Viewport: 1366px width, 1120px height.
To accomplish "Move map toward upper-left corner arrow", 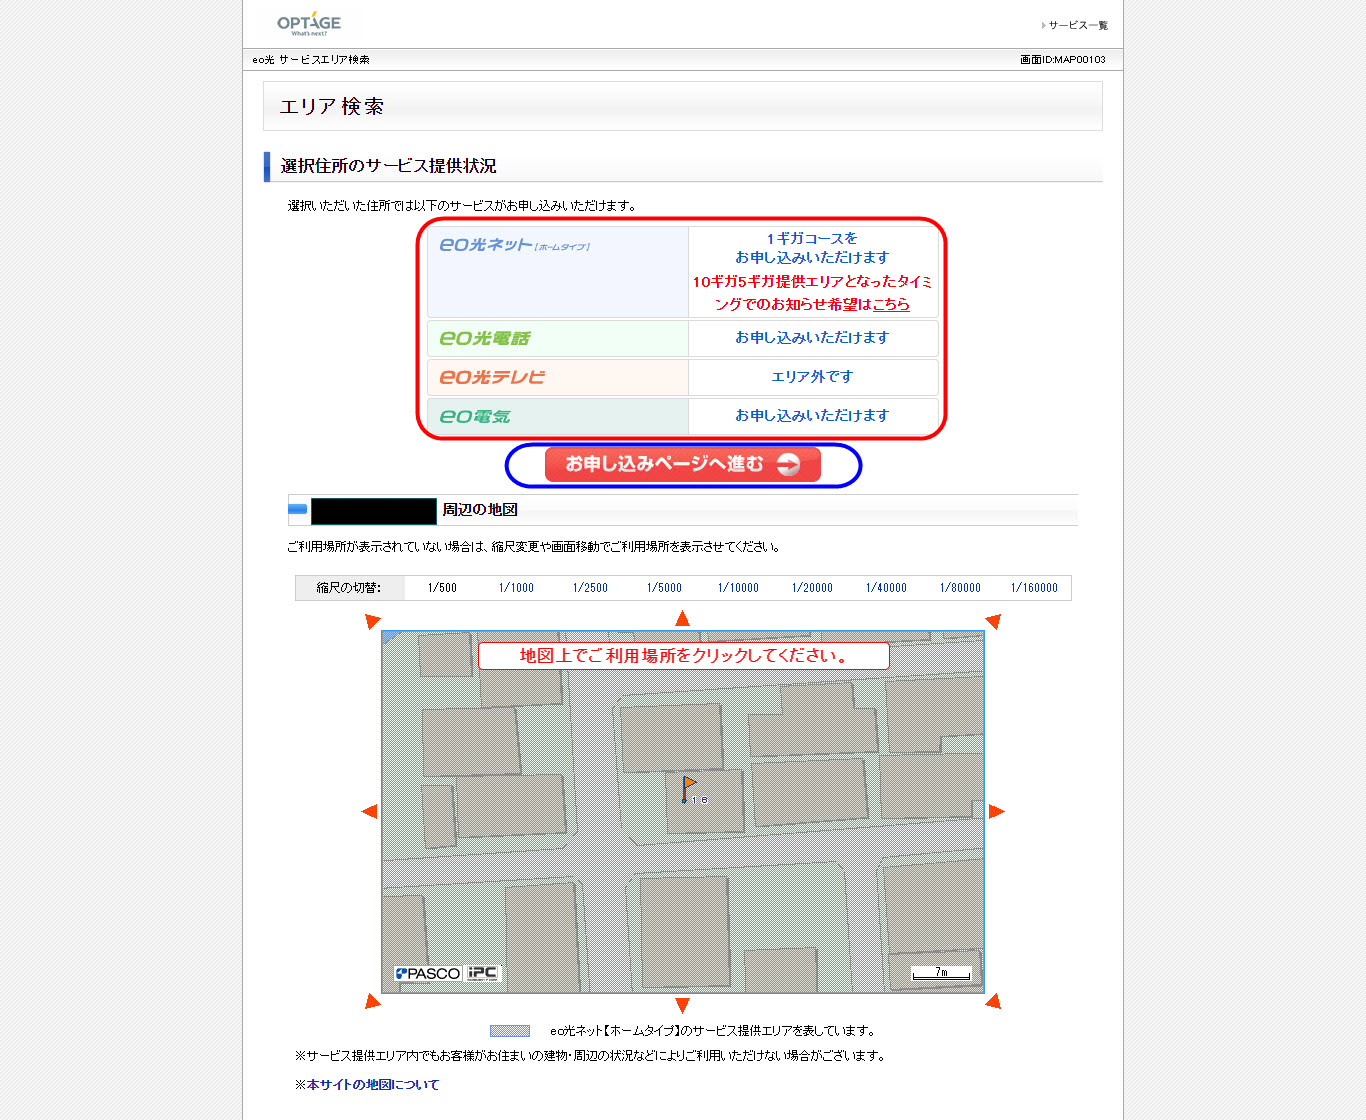I will click(372, 621).
